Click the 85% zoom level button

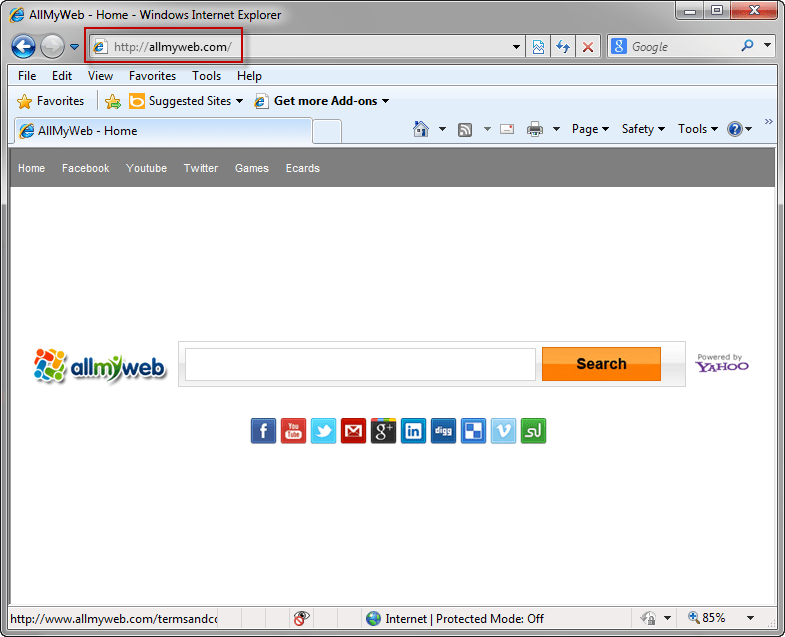click(x=707, y=618)
